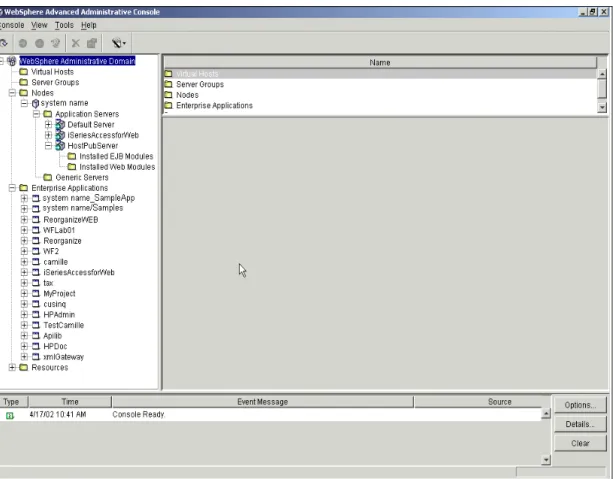Select Reorganize application in the tree
613x479 pixels.
pyautogui.click(x=63, y=241)
